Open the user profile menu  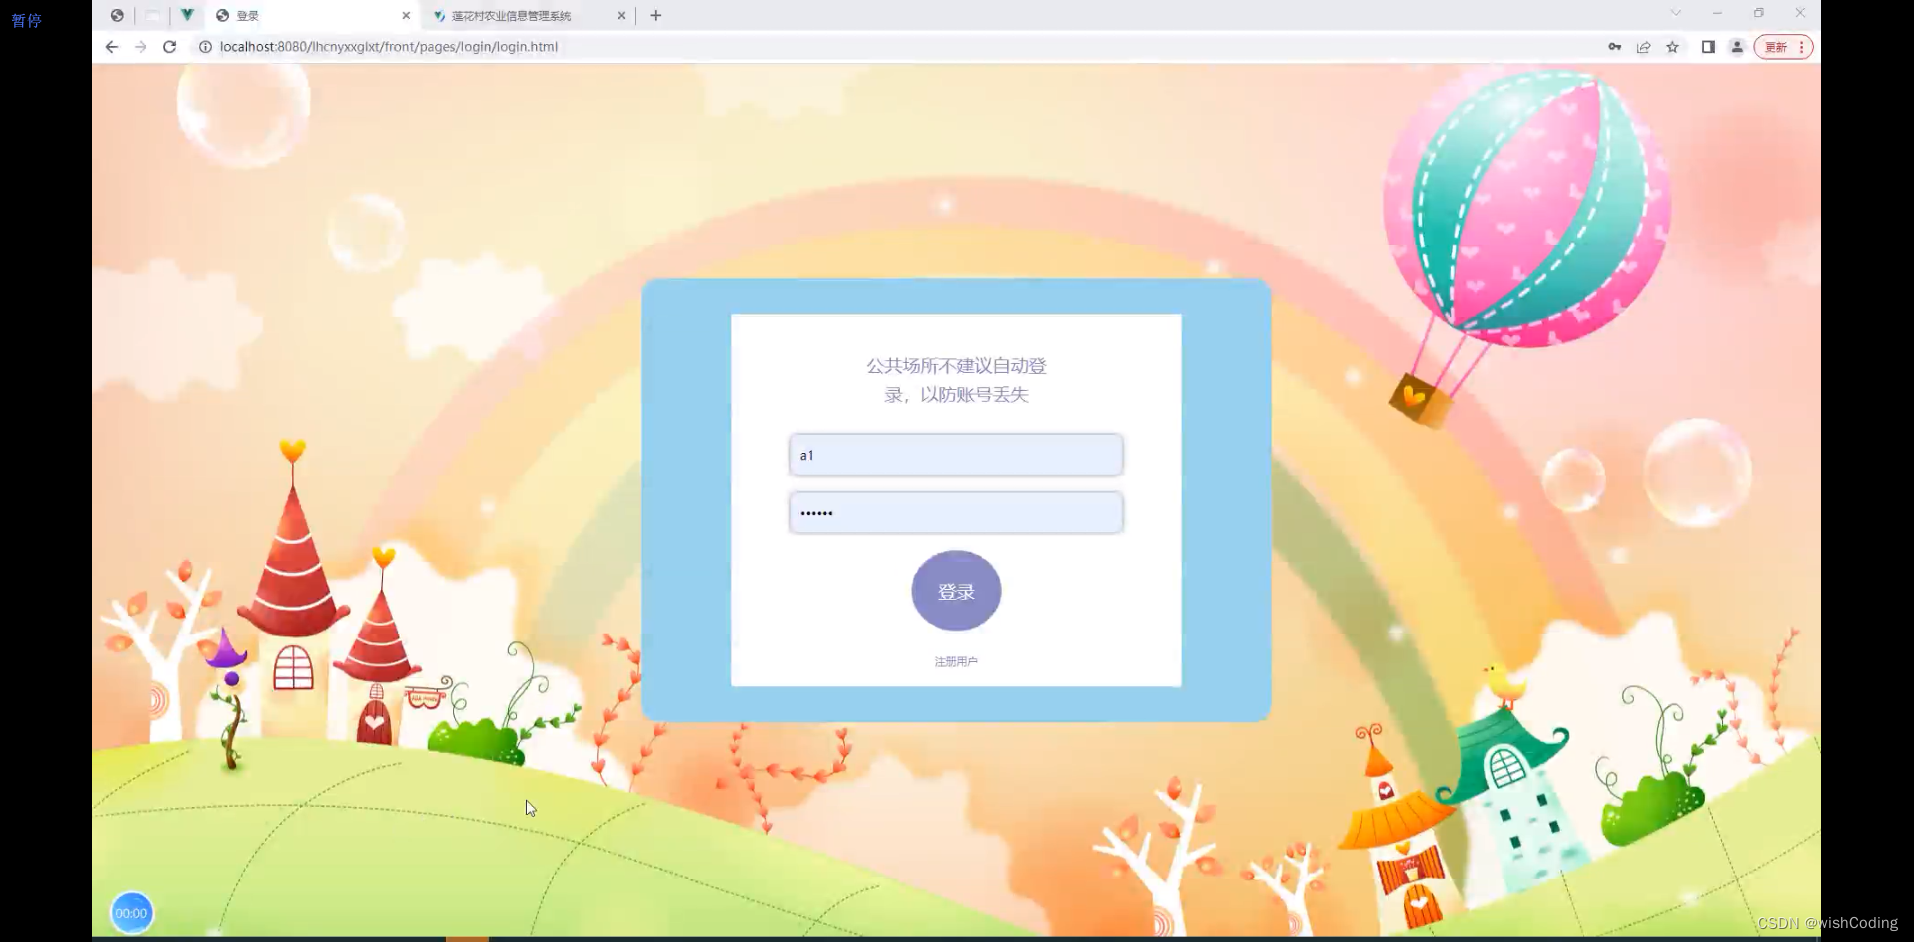(1737, 47)
